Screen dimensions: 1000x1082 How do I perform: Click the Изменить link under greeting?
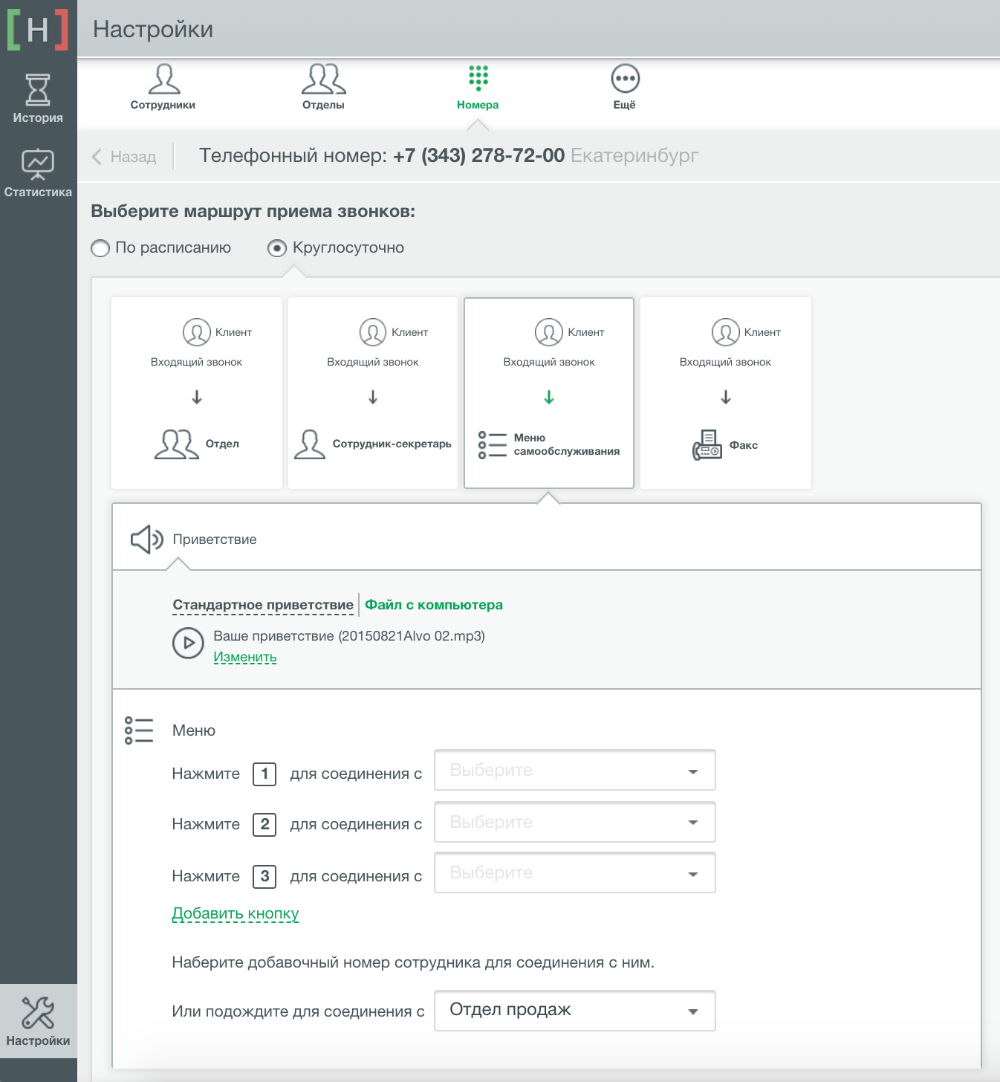pos(245,657)
